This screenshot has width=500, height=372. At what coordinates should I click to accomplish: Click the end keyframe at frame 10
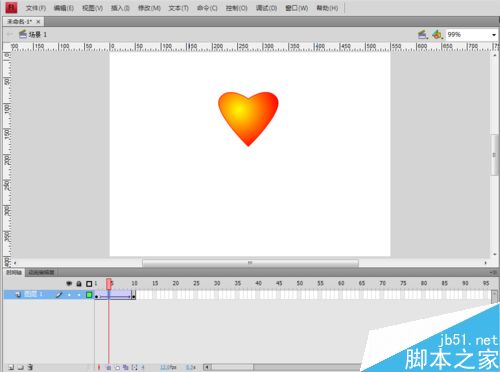(134, 295)
